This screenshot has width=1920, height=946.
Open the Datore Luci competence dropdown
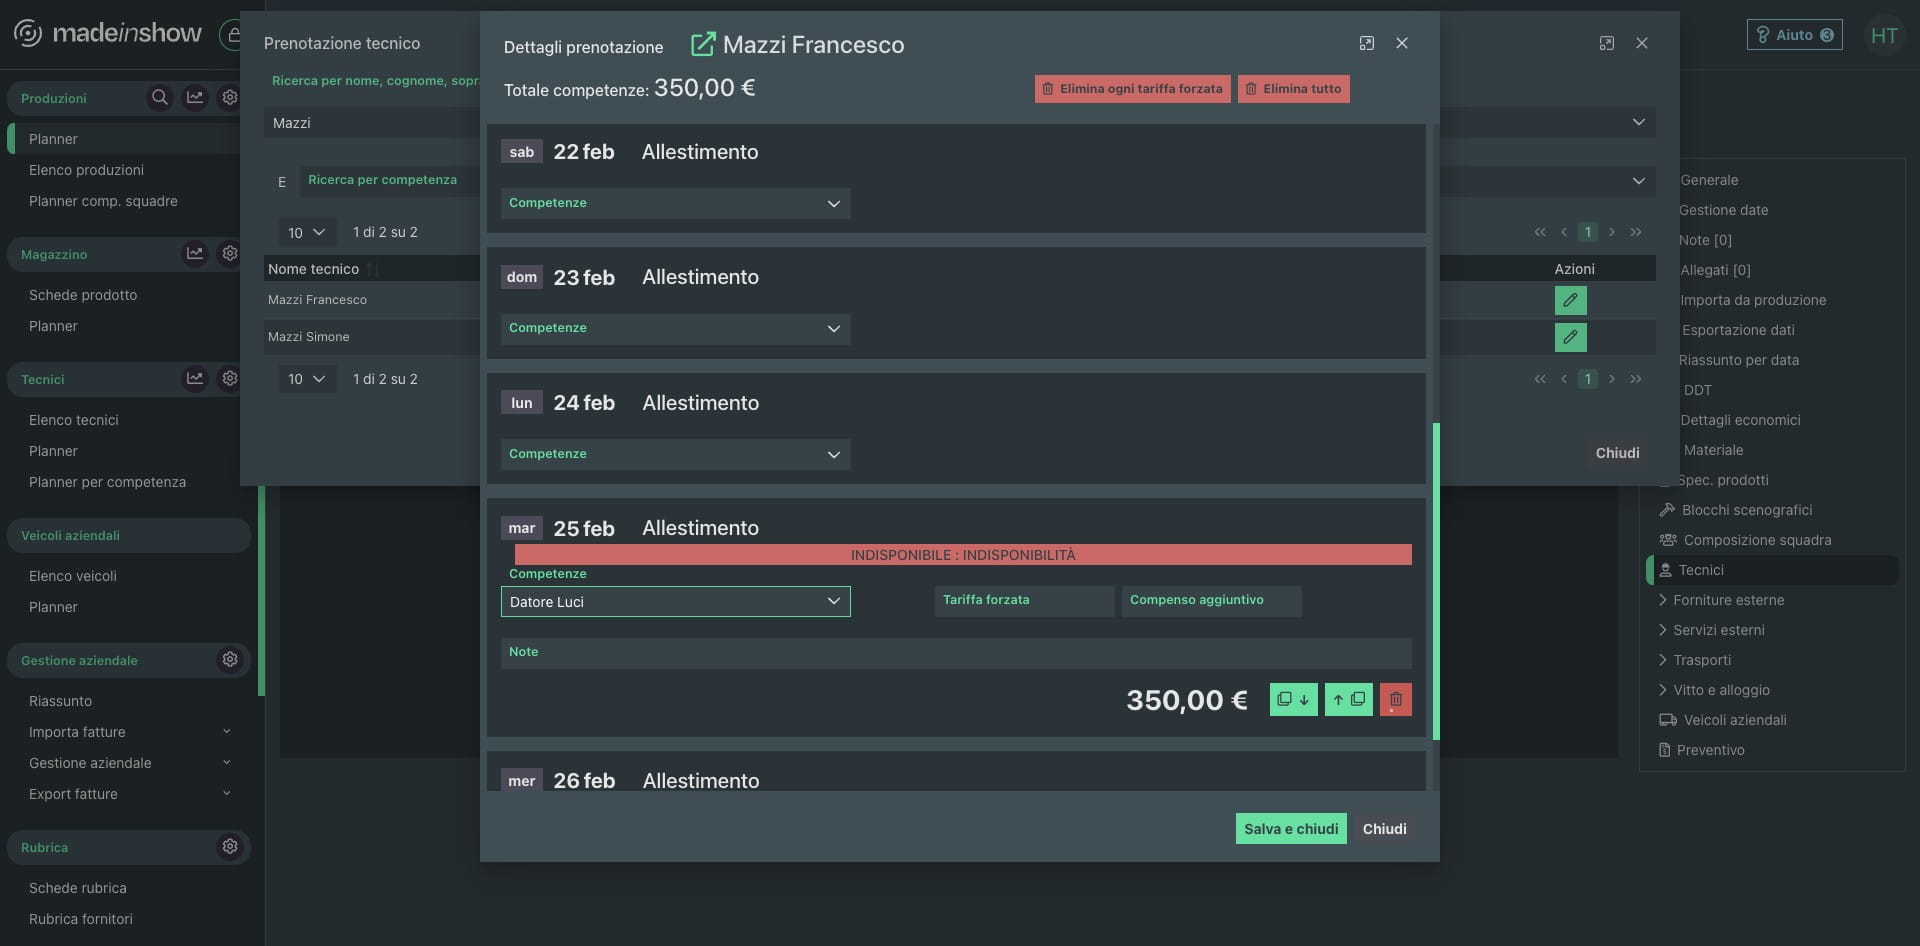[x=675, y=602]
